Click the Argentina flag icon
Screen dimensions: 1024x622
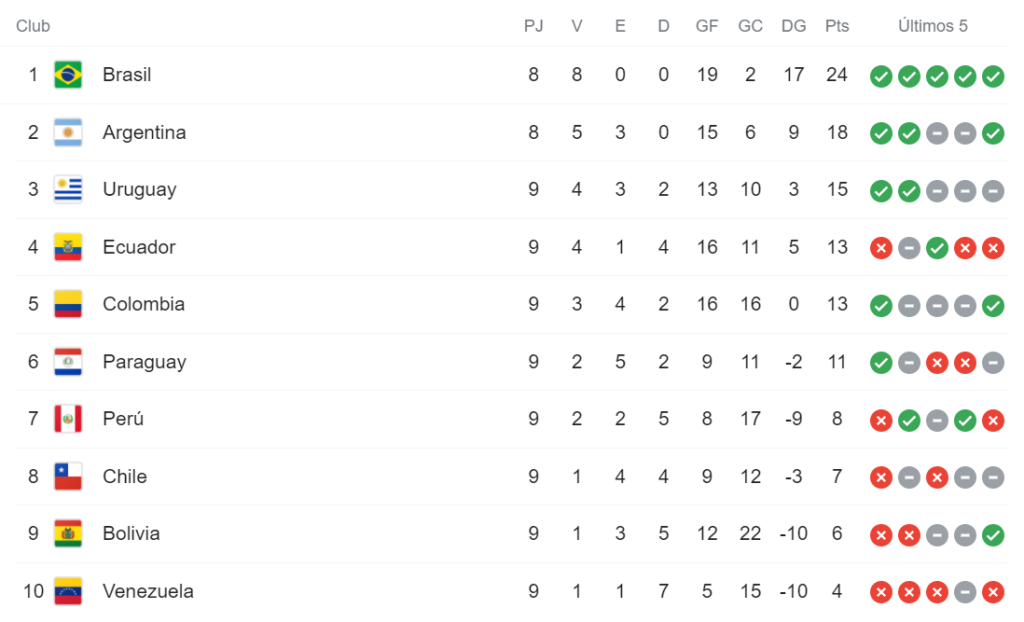coord(68,132)
